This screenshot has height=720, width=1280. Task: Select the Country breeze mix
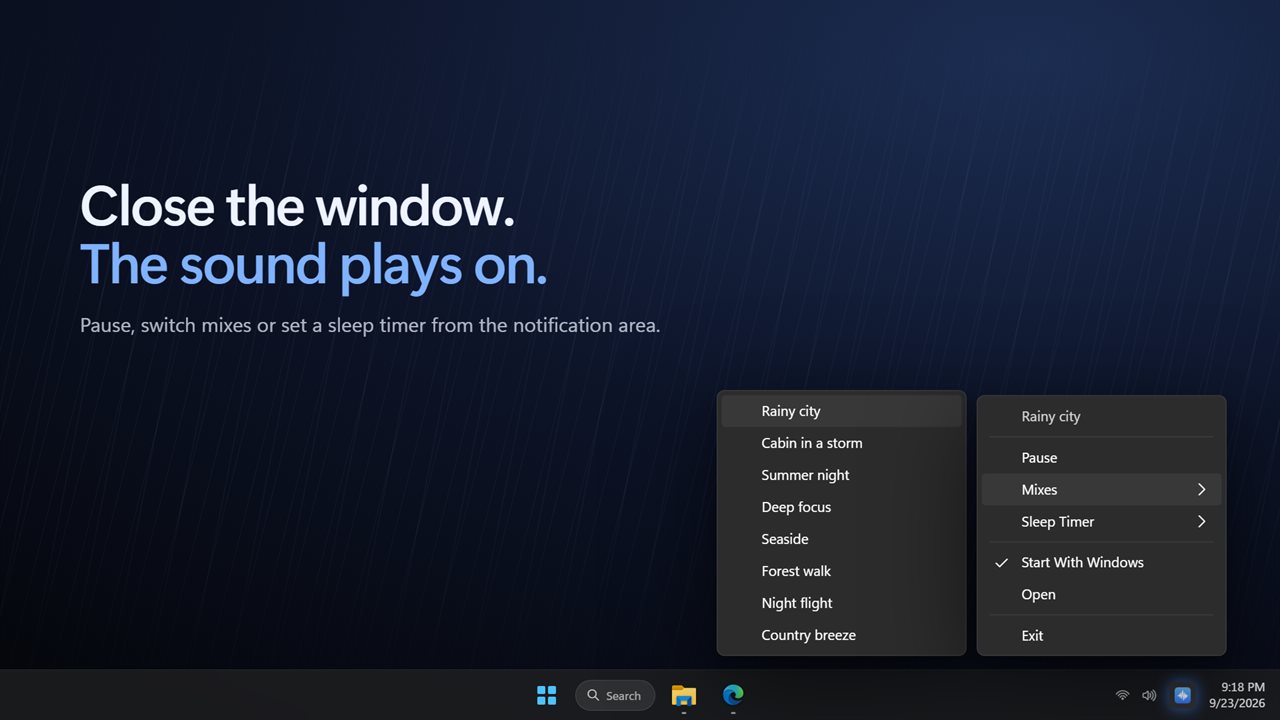point(841,635)
